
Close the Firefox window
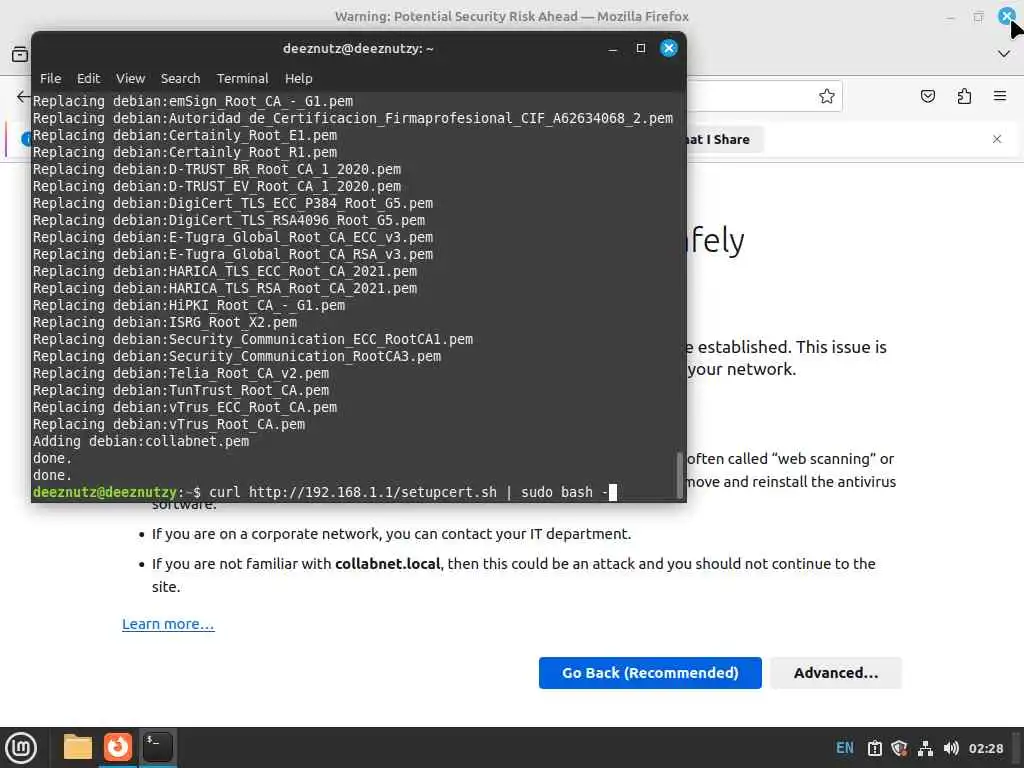coord(1006,16)
